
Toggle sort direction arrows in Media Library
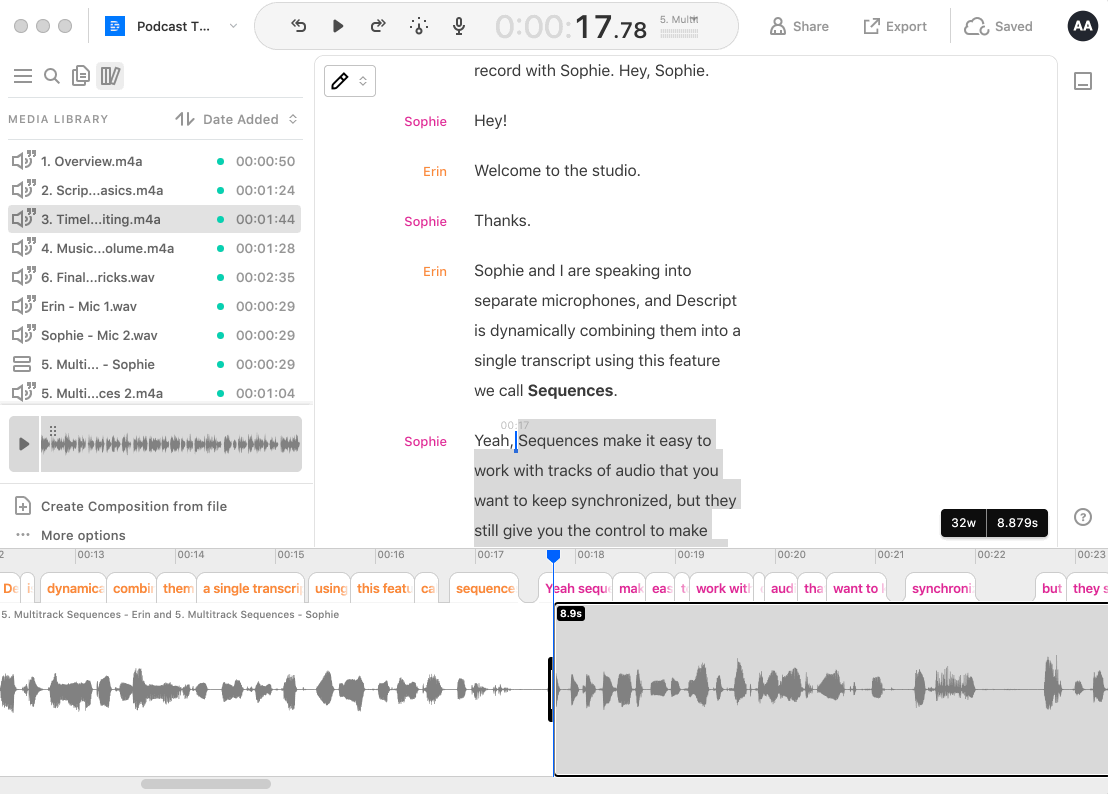tap(184, 119)
